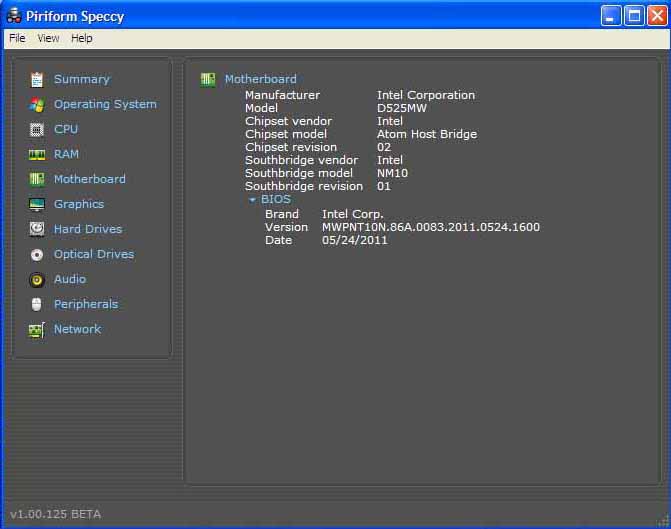Click the BIOS label text

coord(276,199)
